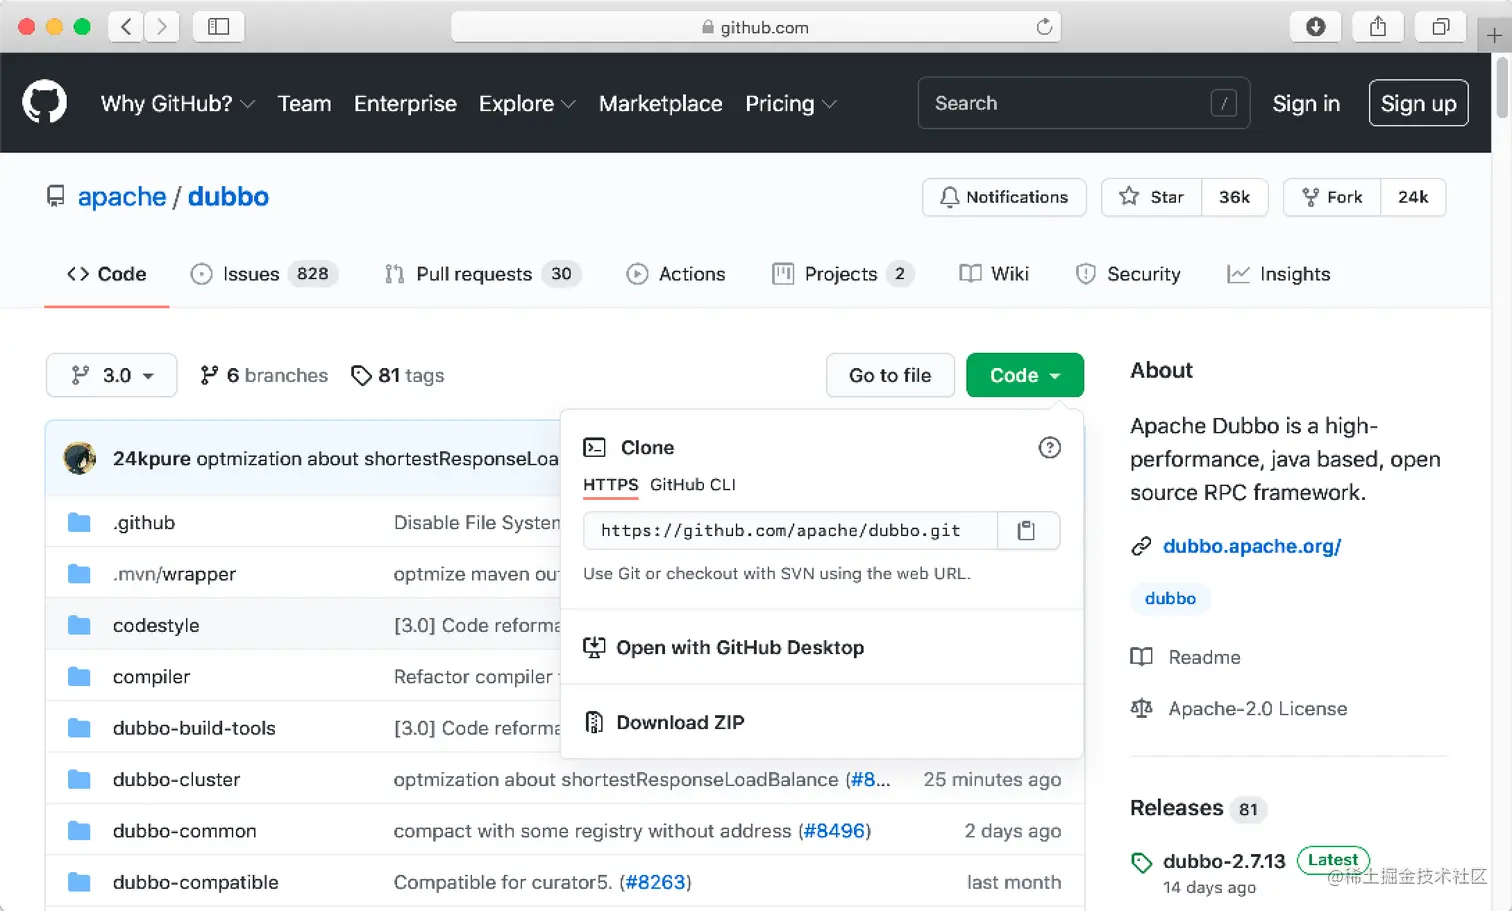Click the slash shortcut icon in Search

1223,103
